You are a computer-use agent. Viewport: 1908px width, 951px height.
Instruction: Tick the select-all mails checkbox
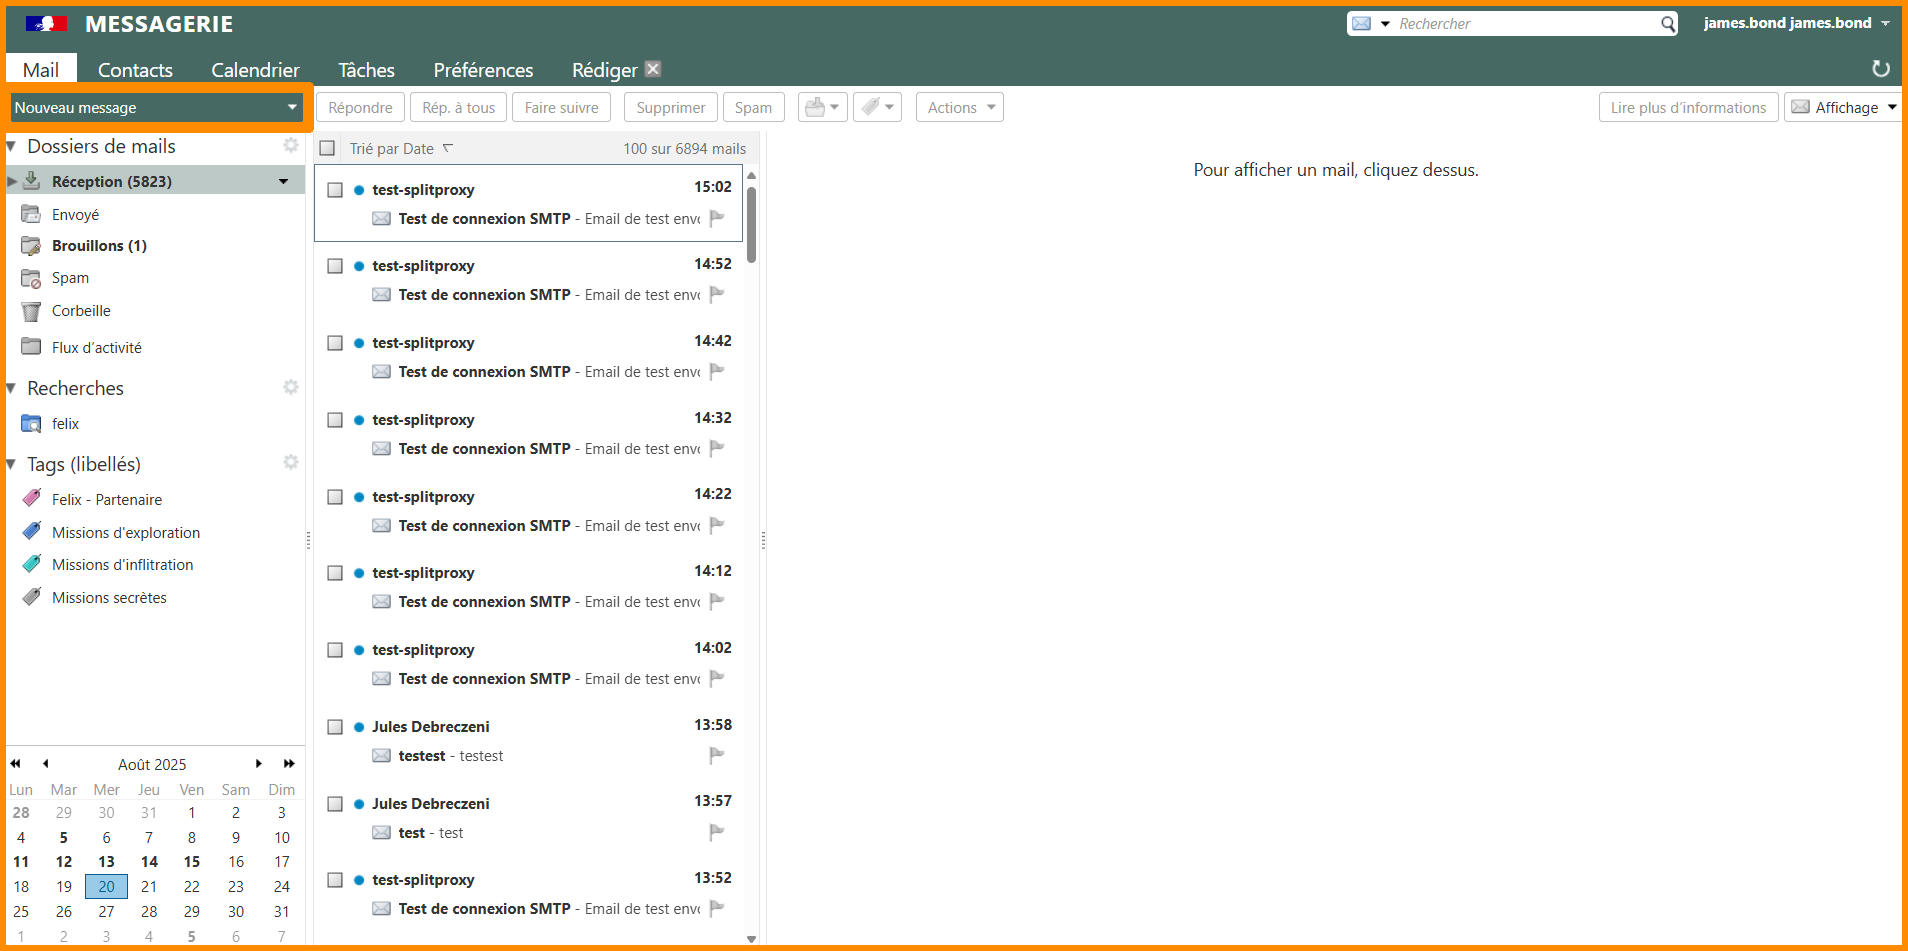coord(327,149)
